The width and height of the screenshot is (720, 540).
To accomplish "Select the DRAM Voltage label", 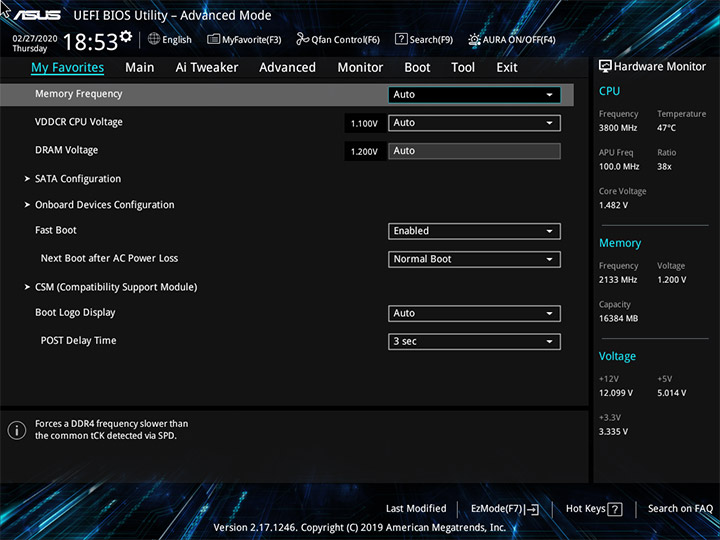I will coord(67,150).
